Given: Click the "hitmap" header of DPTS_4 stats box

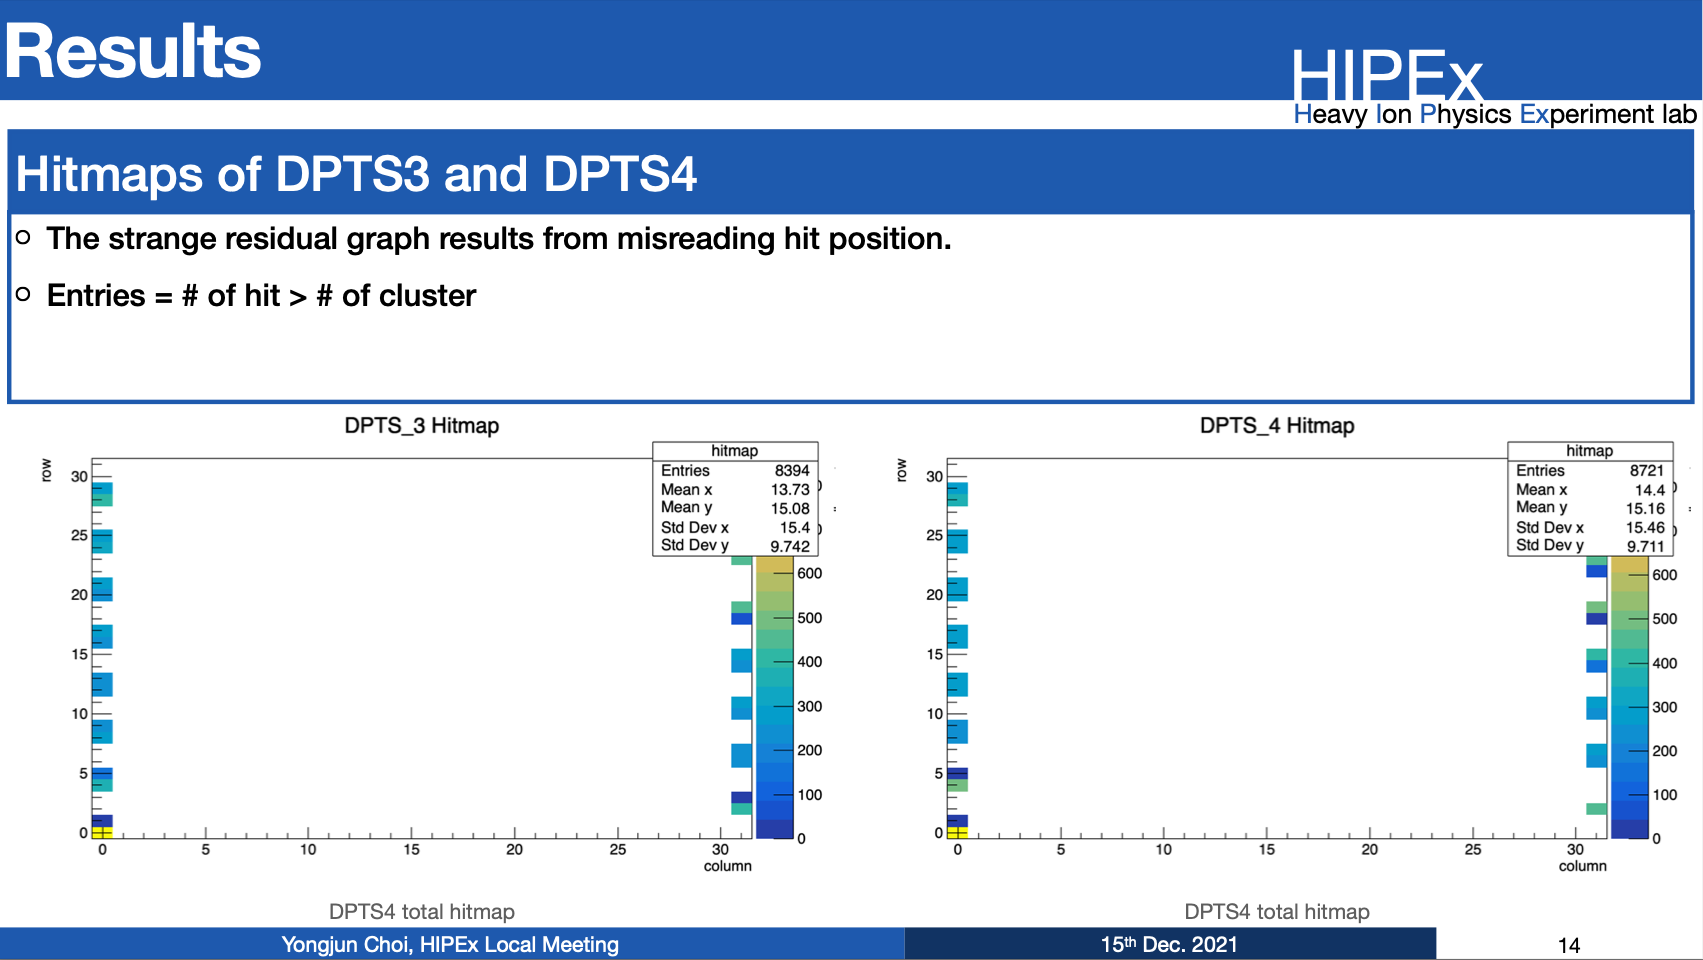Looking at the screenshot, I should [1590, 451].
